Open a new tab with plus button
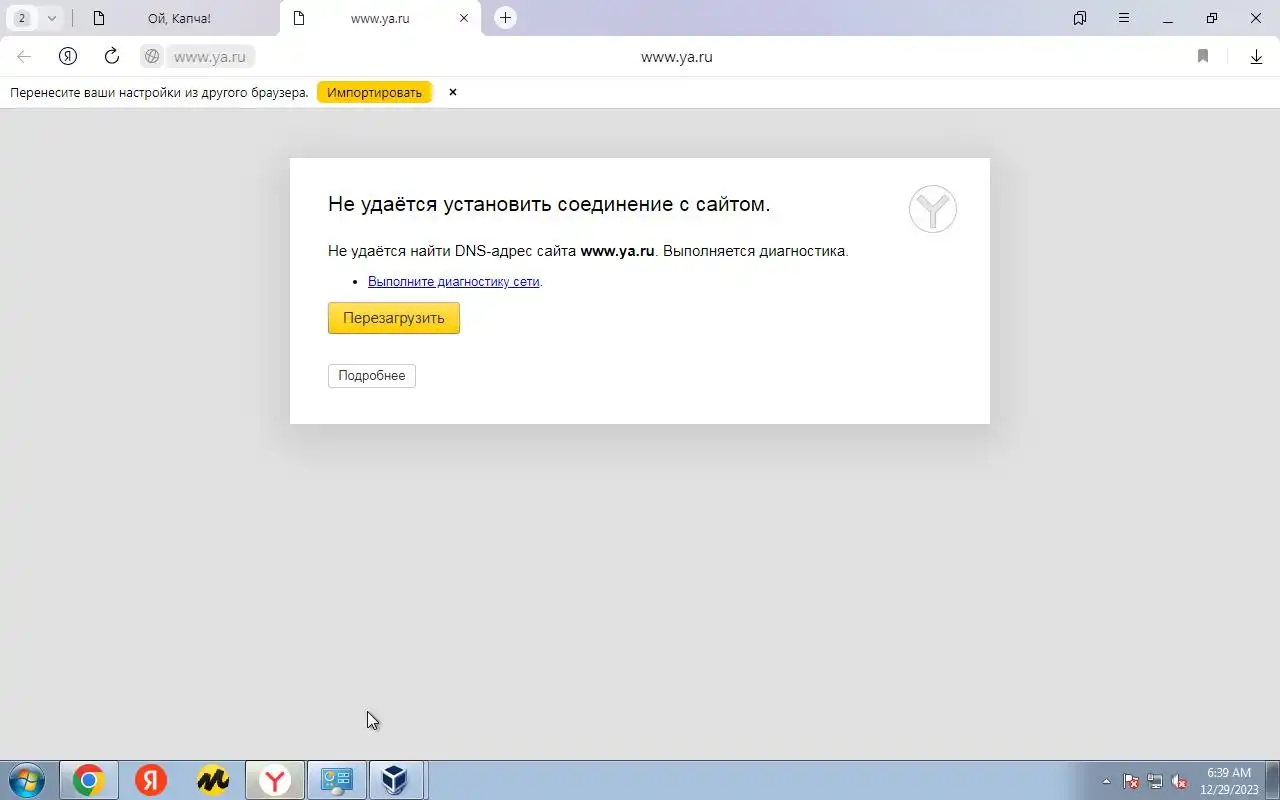This screenshot has height=800, width=1280. pyautogui.click(x=506, y=18)
